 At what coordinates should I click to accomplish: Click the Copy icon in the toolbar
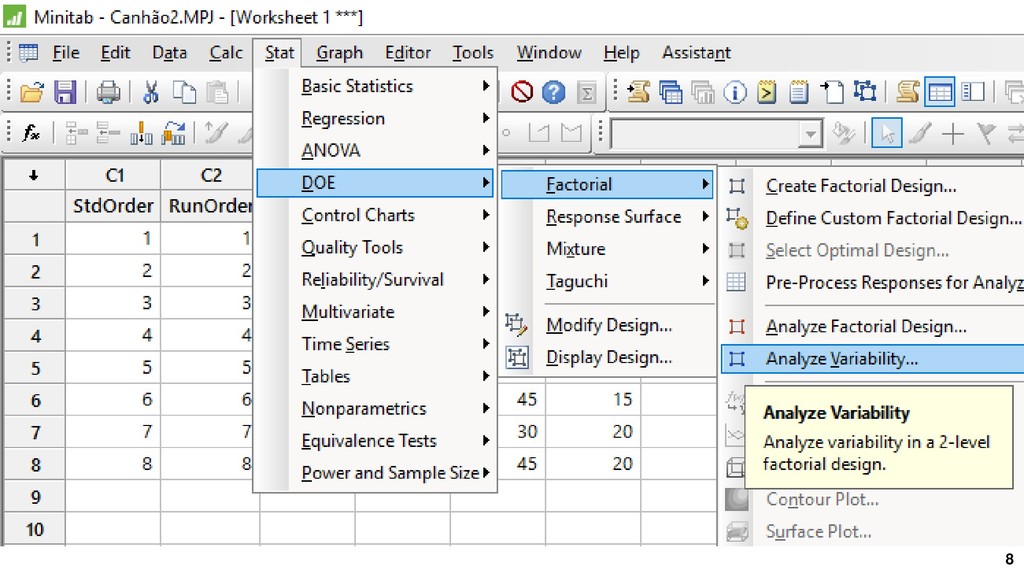pyautogui.click(x=184, y=92)
